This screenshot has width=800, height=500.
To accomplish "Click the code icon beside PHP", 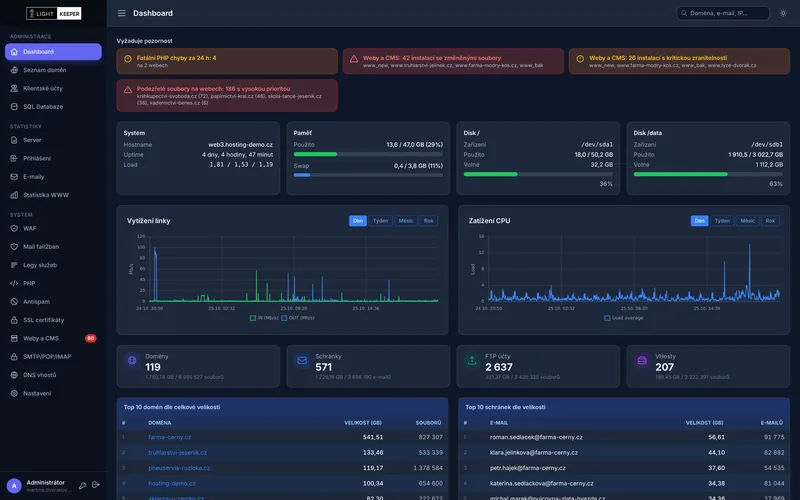I will point(14,283).
